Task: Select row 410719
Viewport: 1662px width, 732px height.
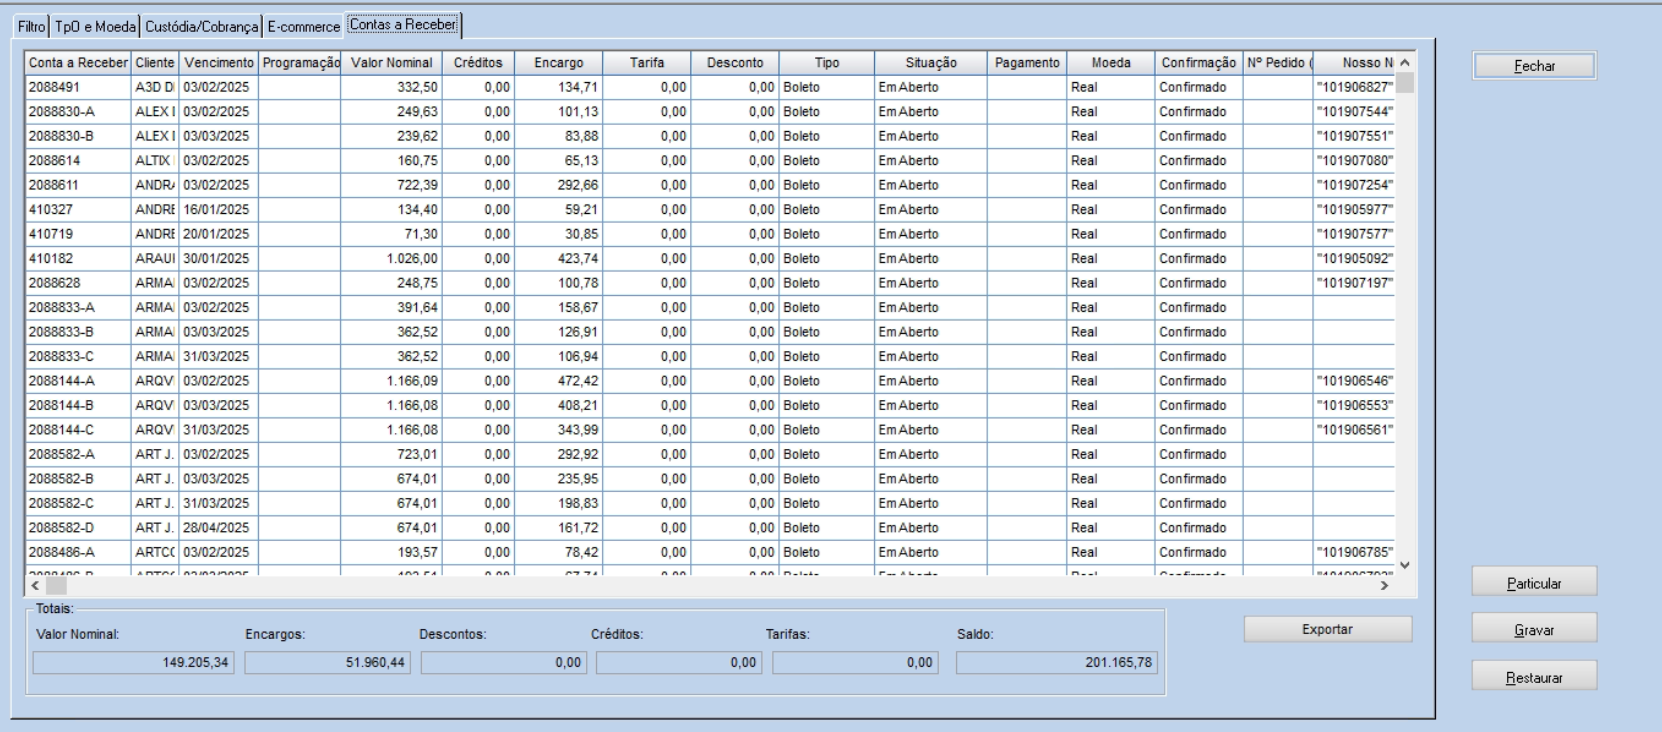Action: pyautogui.click(x=710, y=234)
